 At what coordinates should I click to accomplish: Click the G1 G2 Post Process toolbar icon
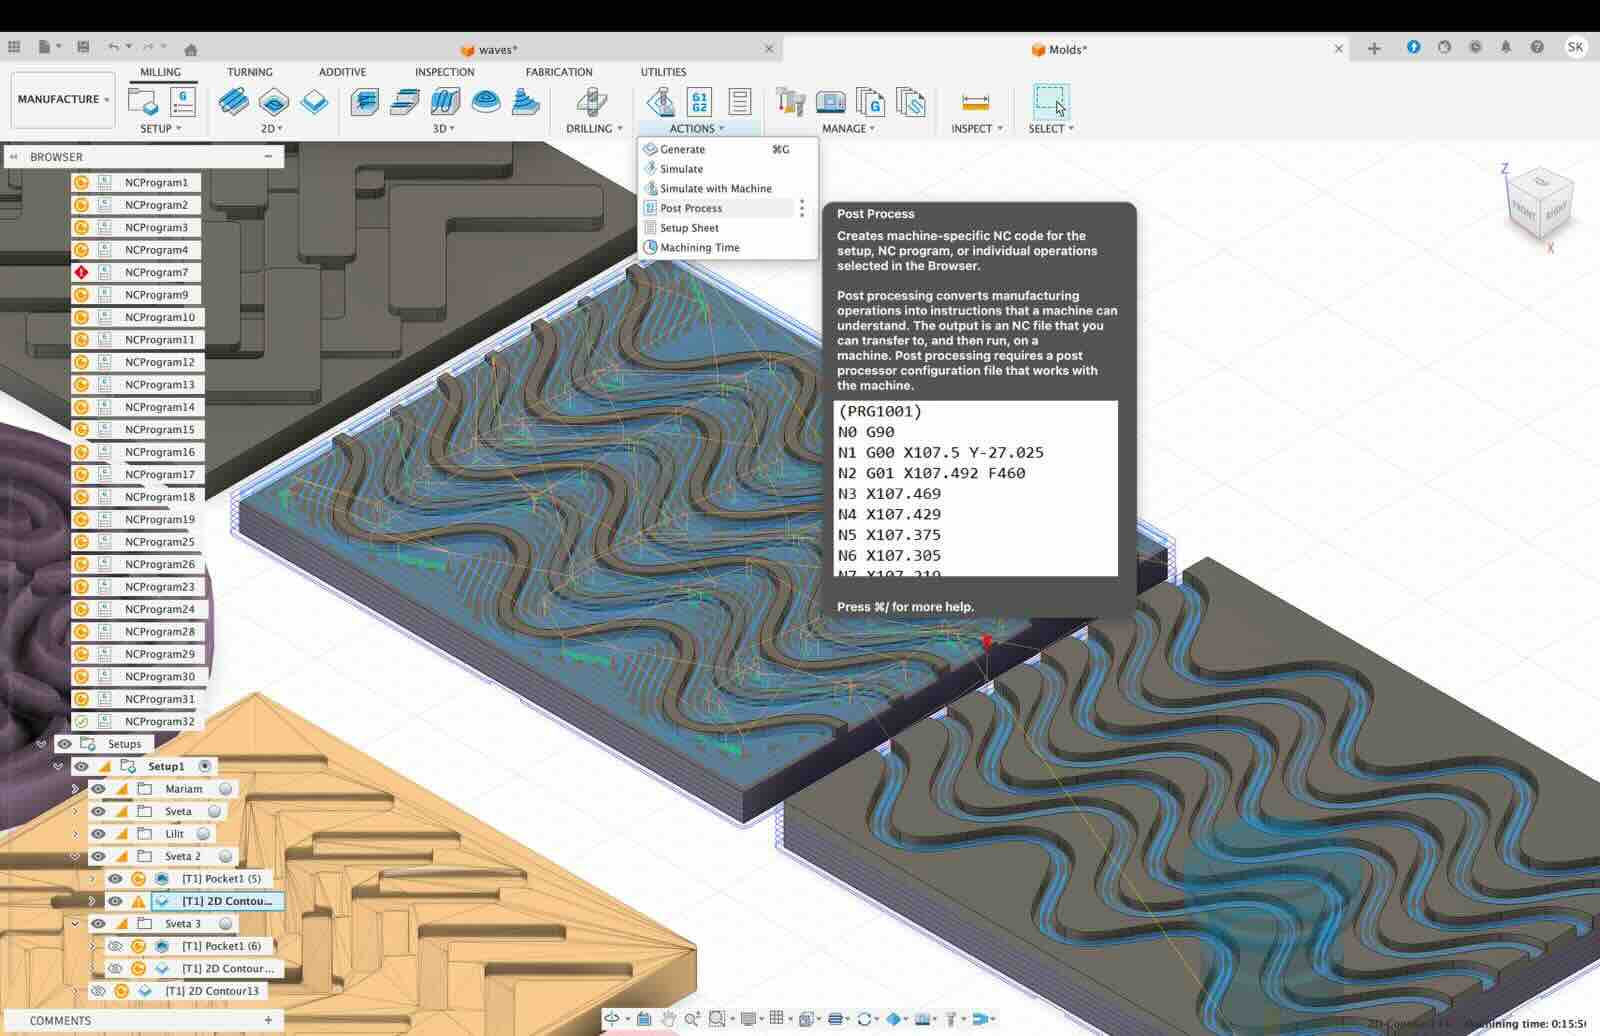point(699,102)
